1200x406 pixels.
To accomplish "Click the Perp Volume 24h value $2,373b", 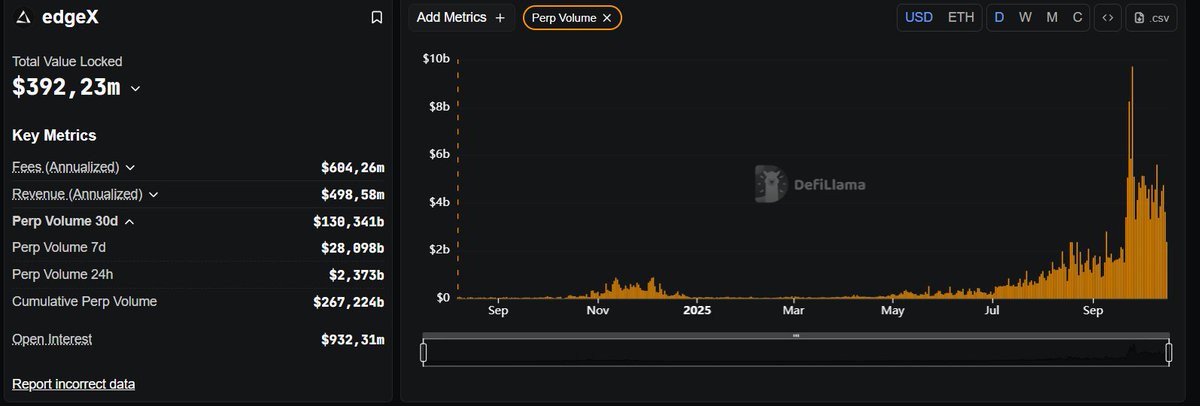I will tap(356, 274).
